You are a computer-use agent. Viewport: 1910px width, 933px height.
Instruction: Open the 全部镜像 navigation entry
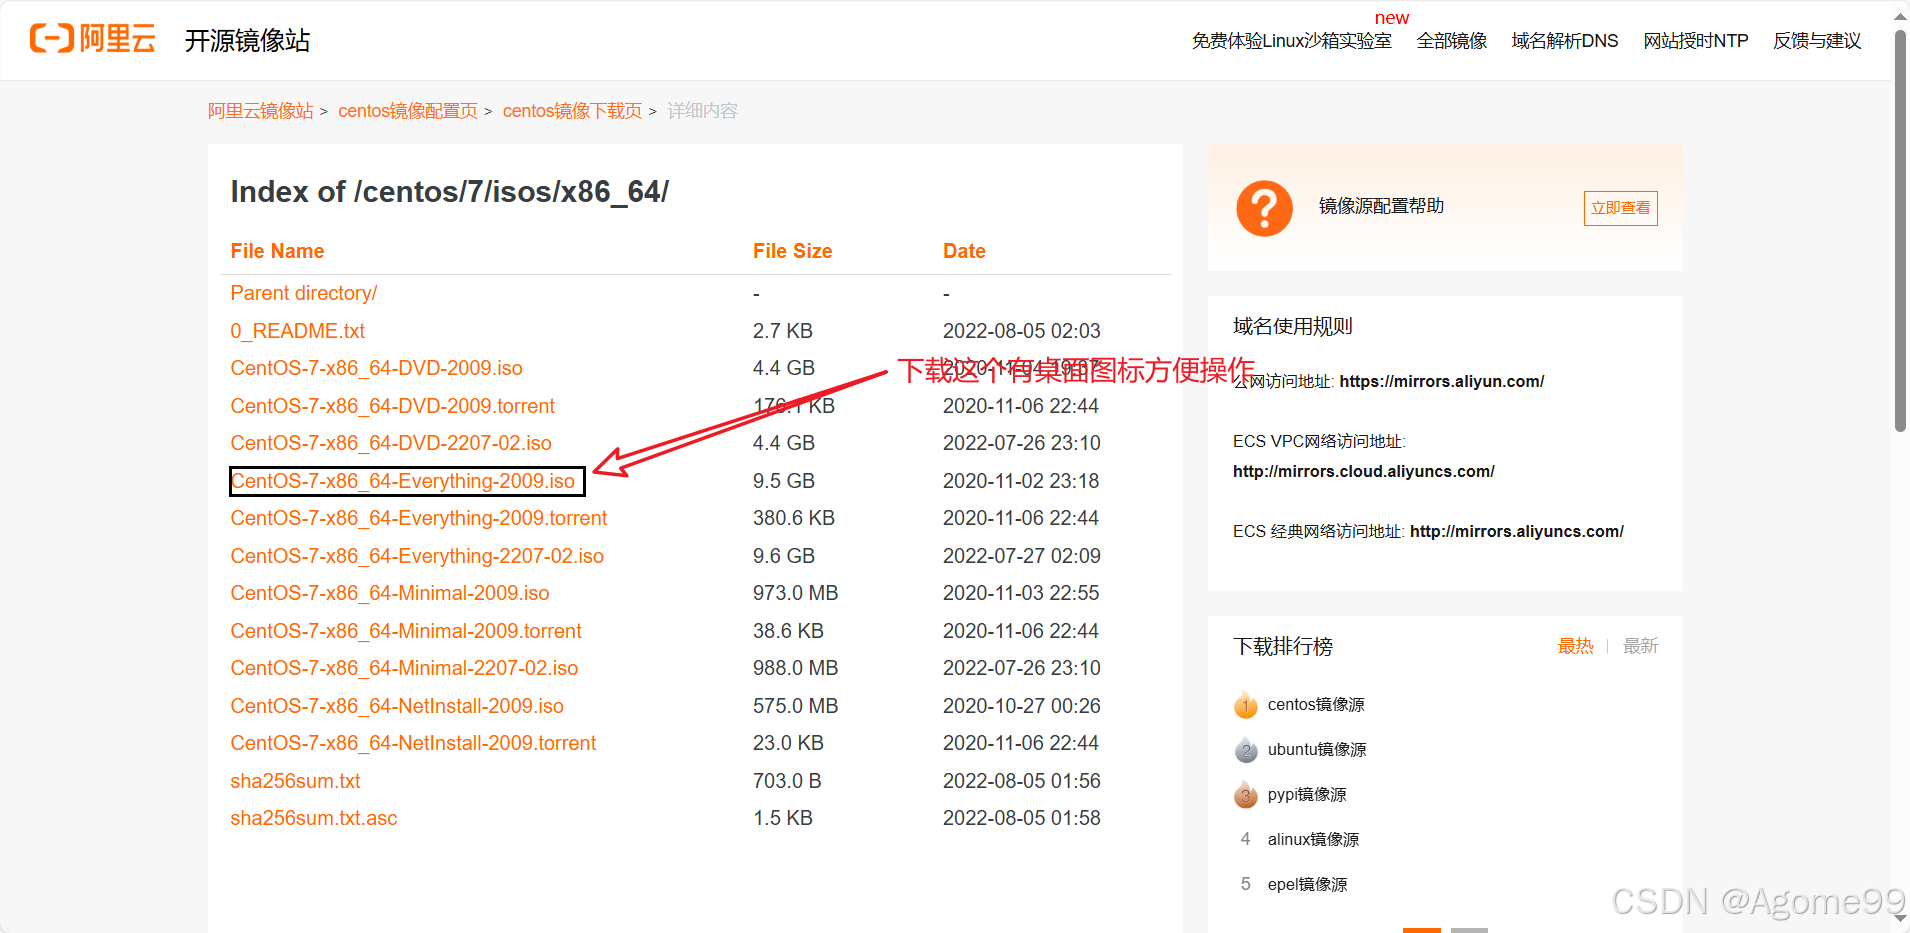1451,41
